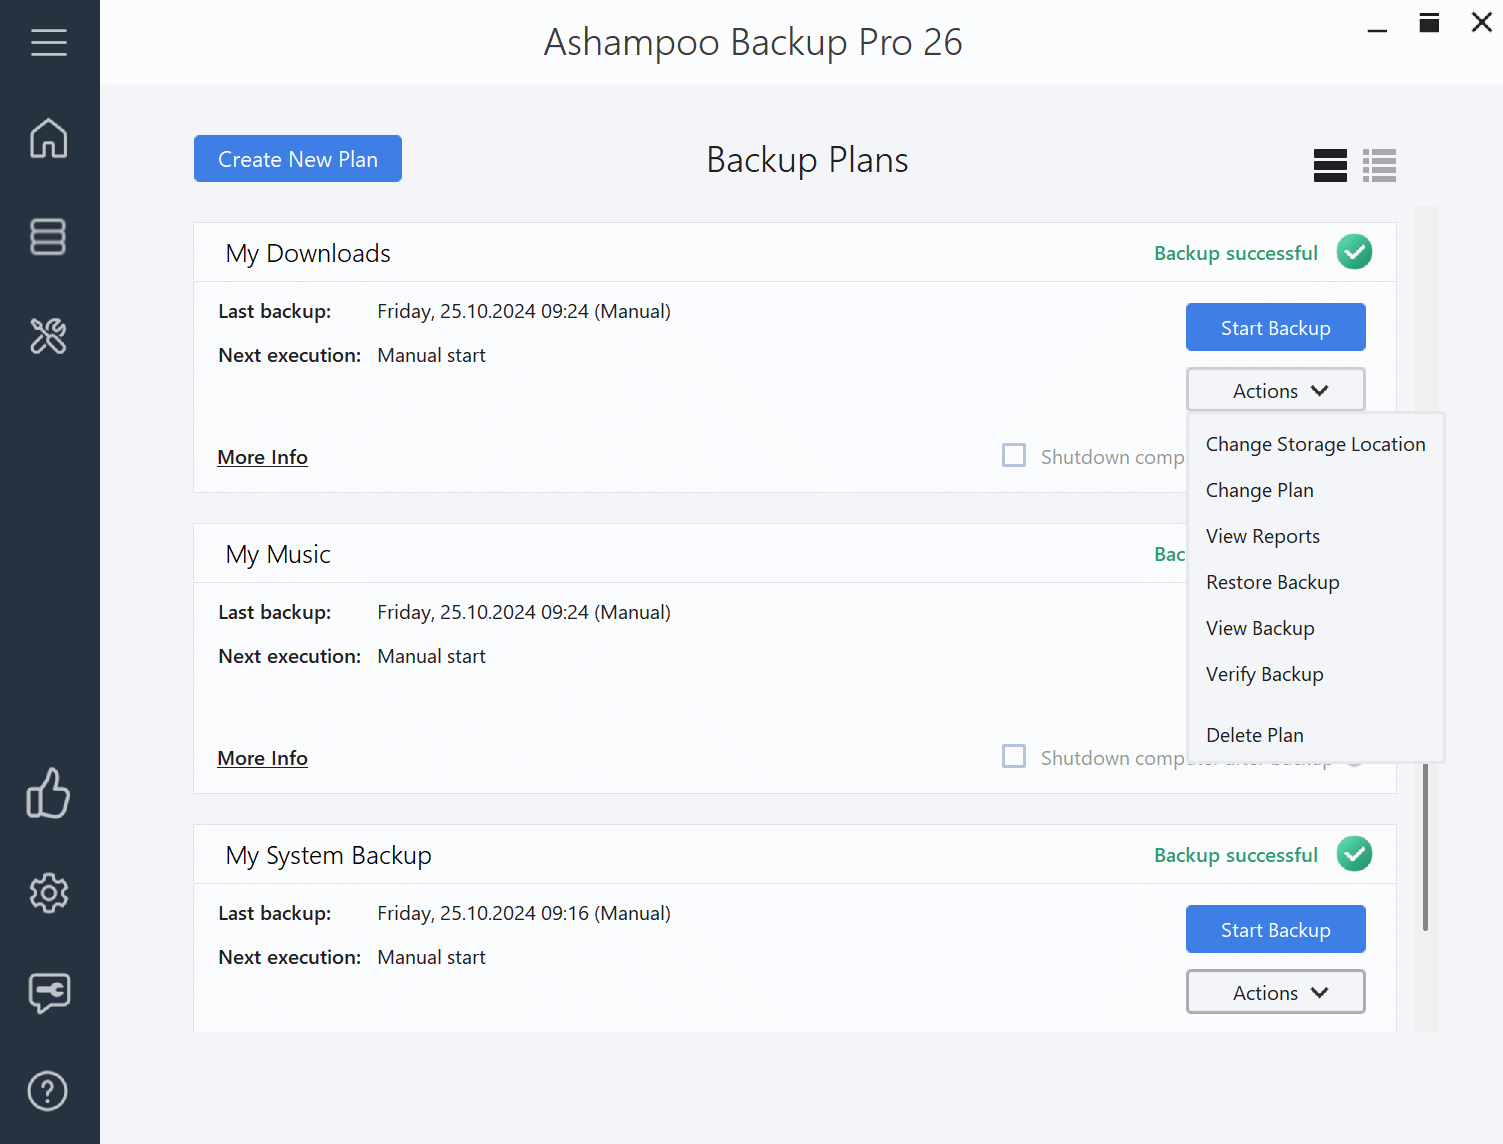The width and height of the screenshot is (1503, 1144).
Task: Enable Shutdown computer for My Music plan
Action: (x=1014, y=756)
